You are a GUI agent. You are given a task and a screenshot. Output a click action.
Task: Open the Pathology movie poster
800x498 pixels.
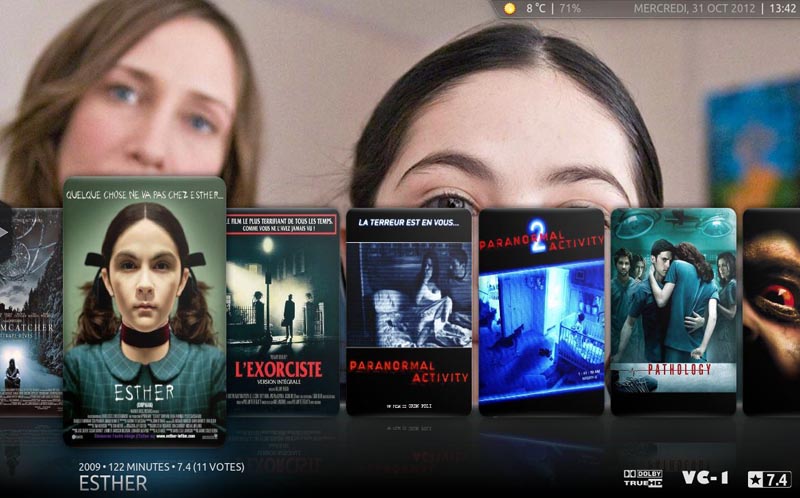click(673, 311)
